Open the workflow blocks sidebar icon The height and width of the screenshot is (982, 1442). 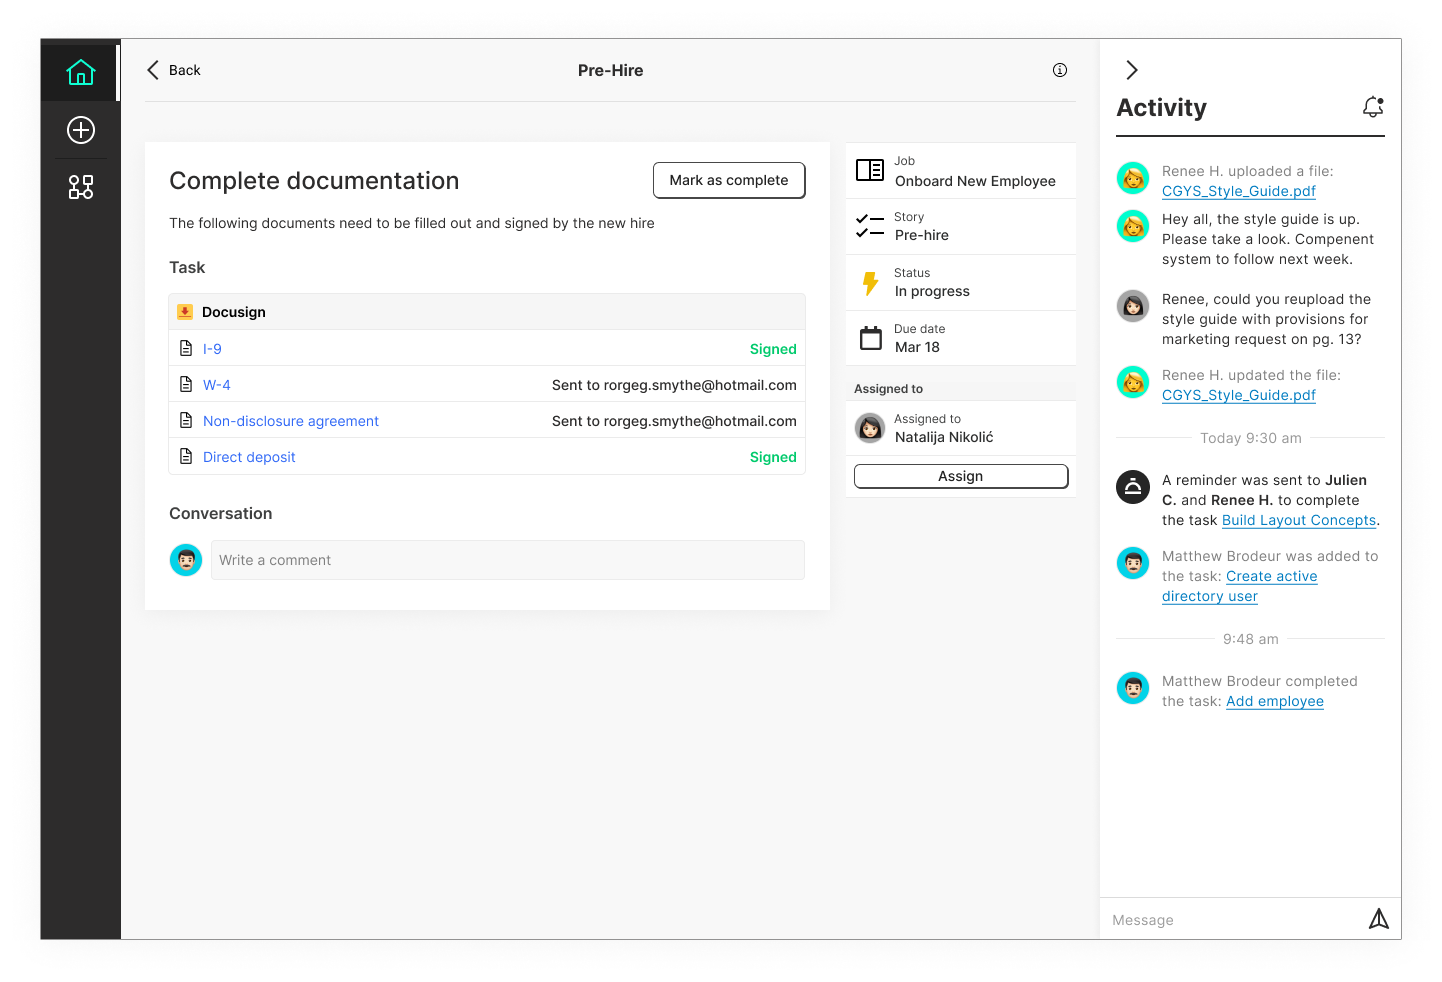[x=81, y=187]
